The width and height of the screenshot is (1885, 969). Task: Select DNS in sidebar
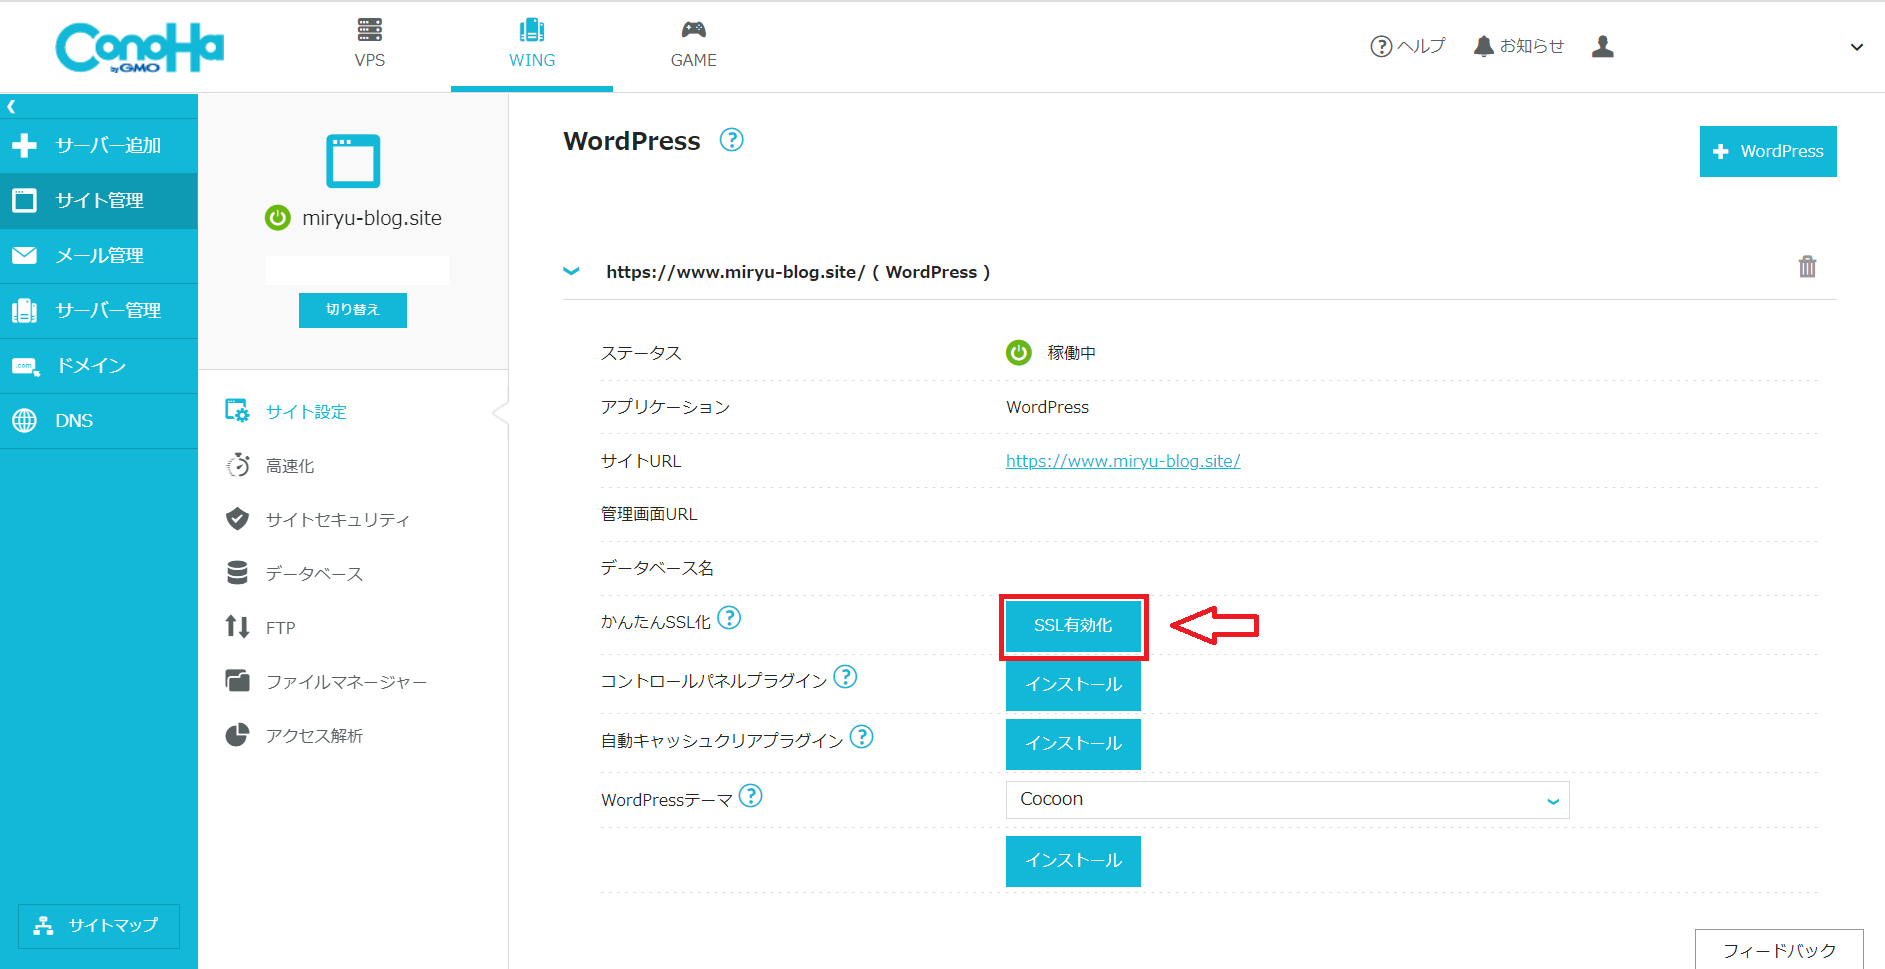coord(99,421)
